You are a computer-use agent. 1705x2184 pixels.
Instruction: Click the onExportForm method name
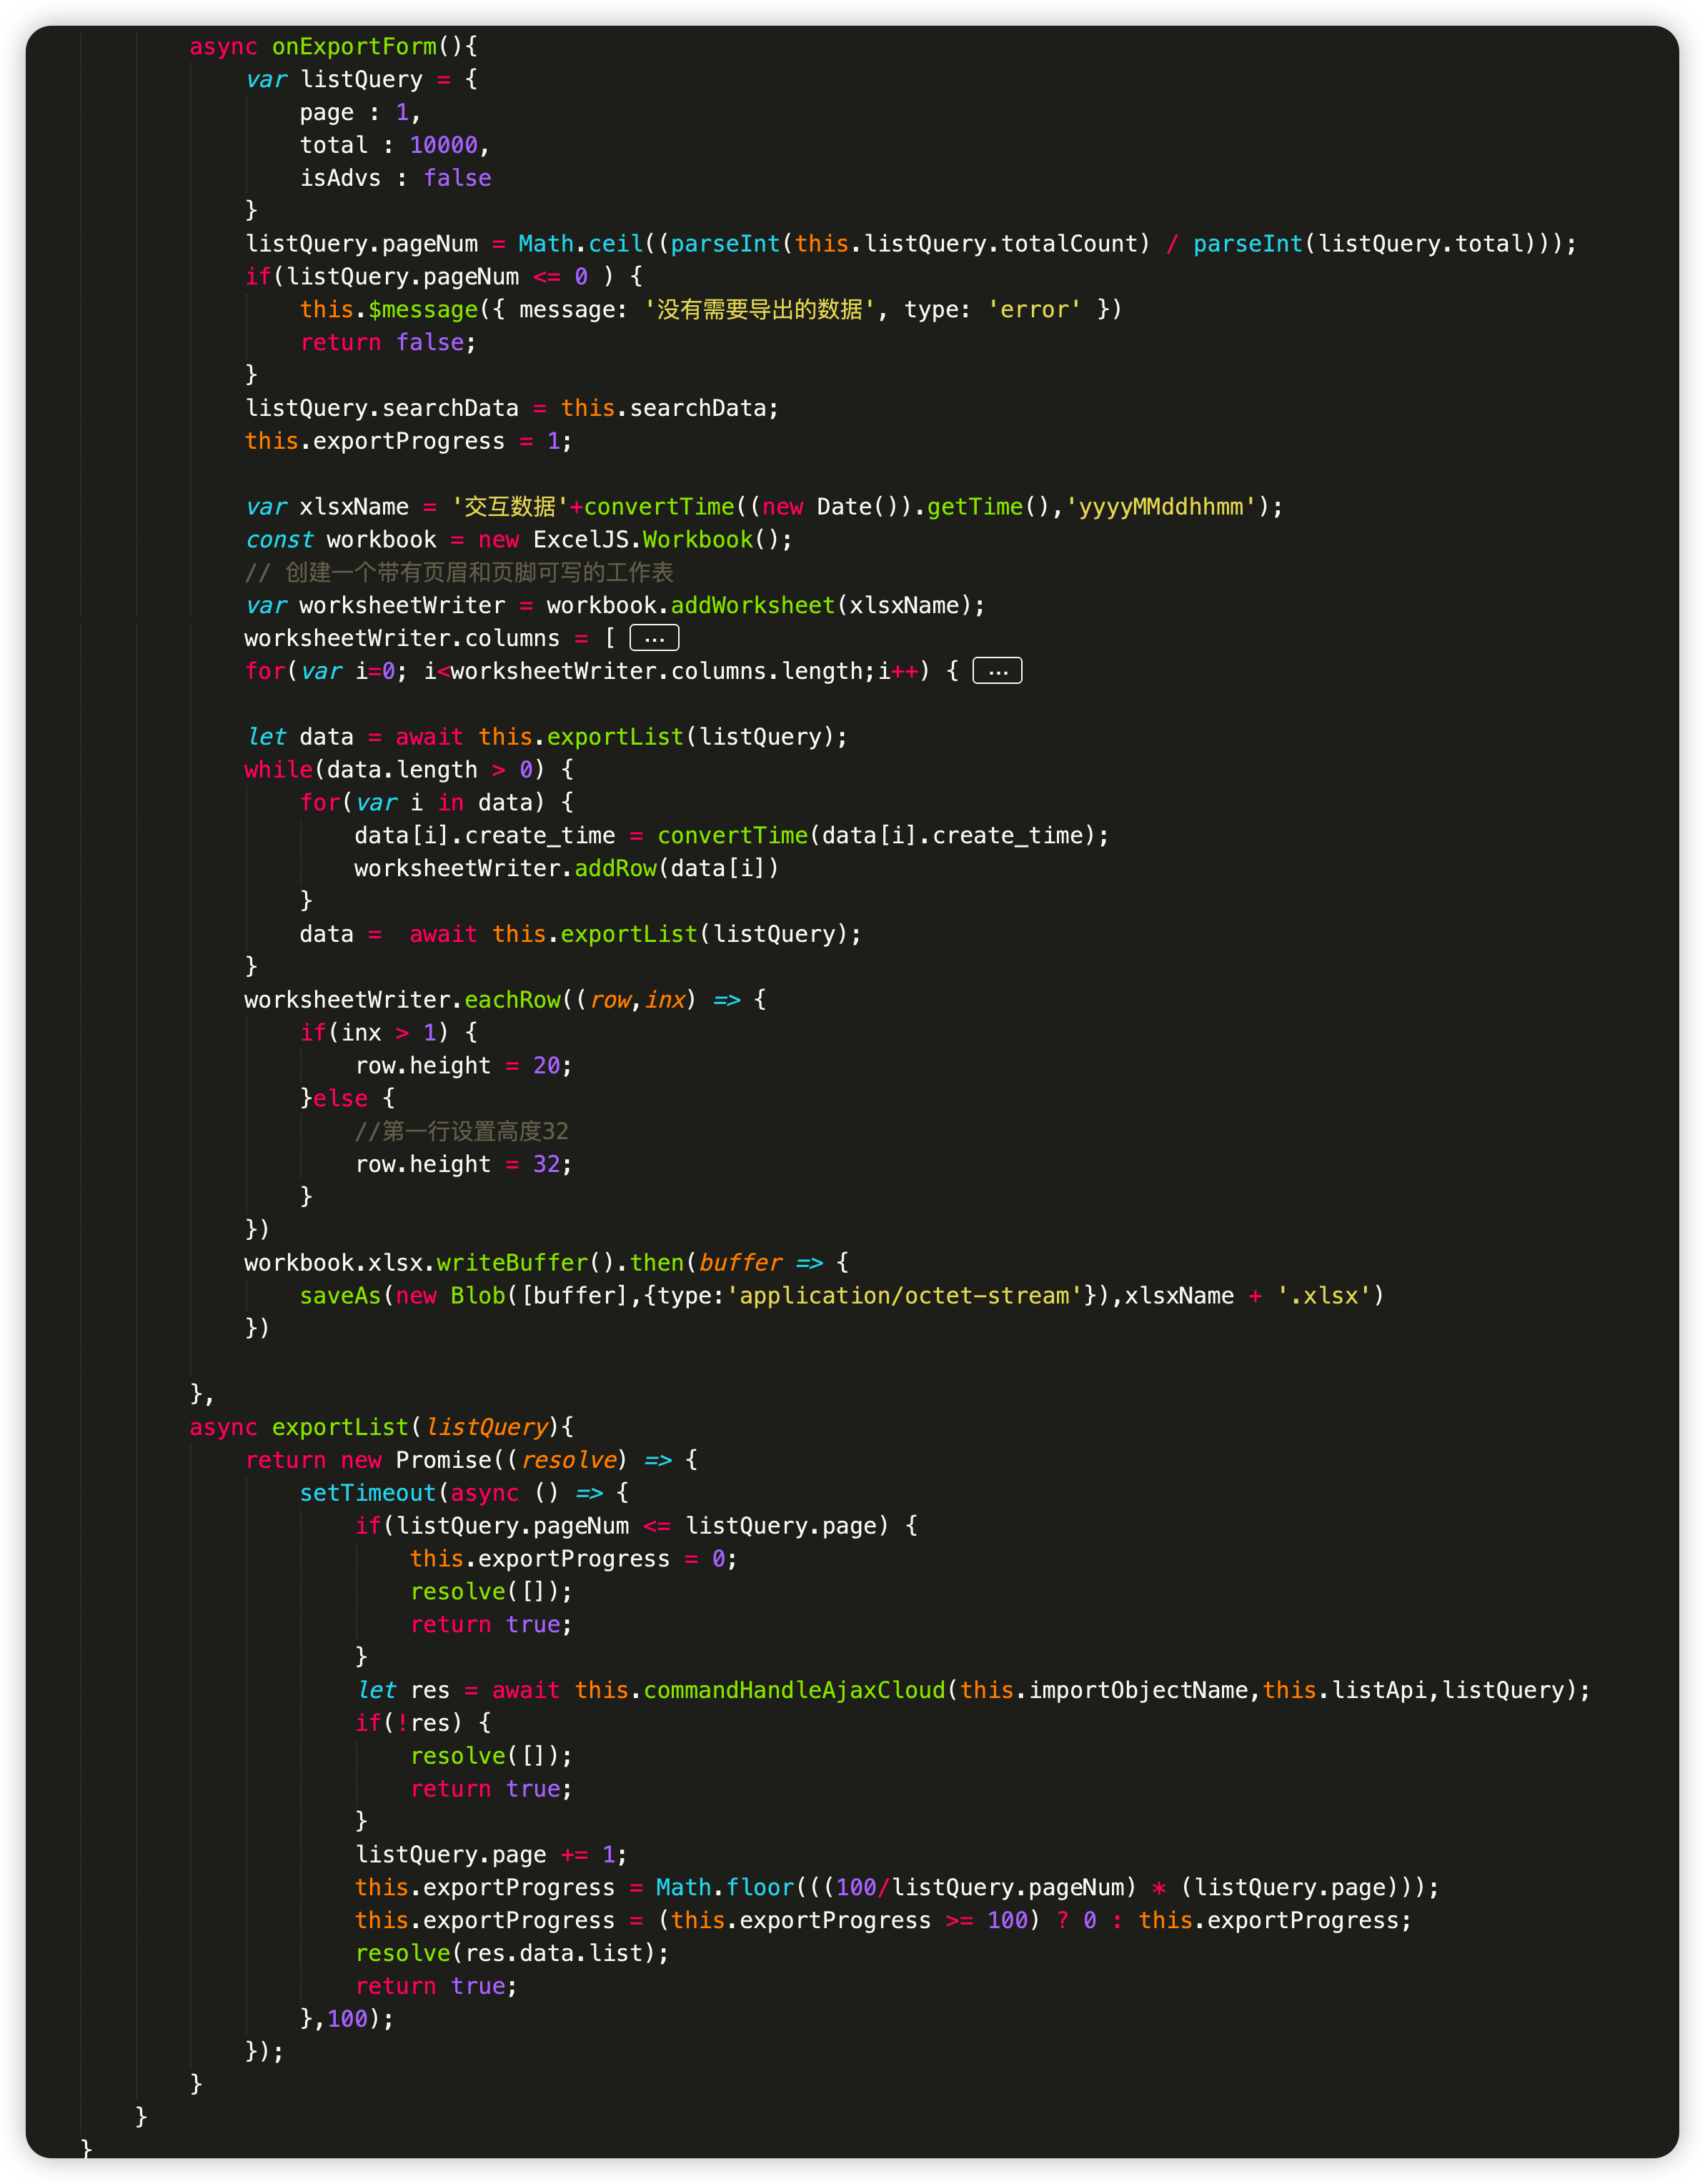pyautogui.click(x=354, y=46)
